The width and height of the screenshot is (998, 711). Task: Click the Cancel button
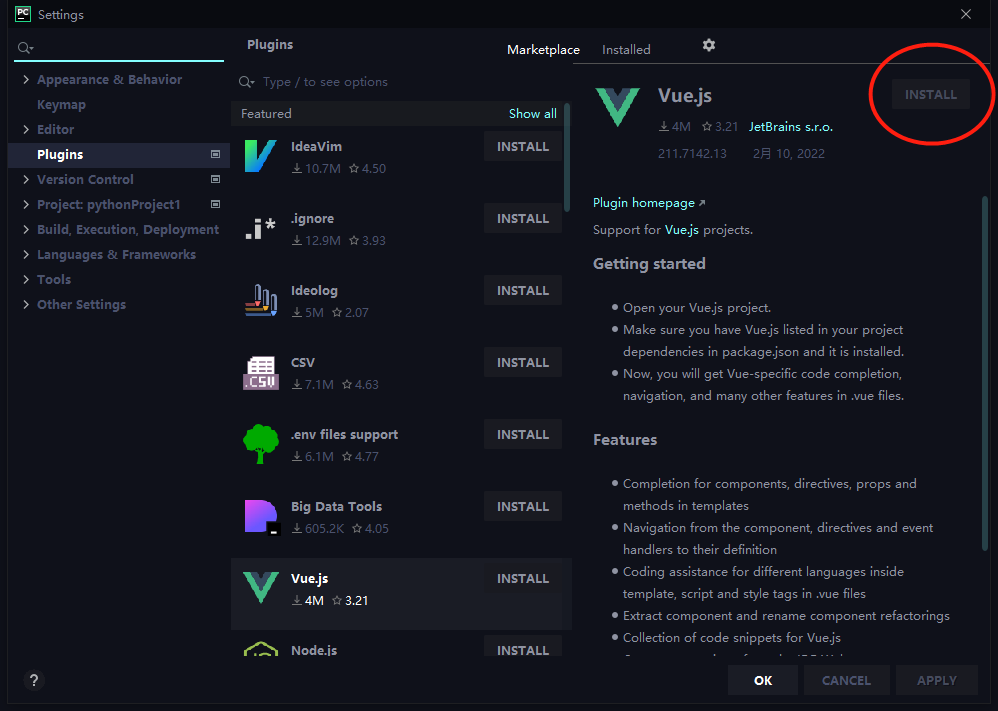846,680
